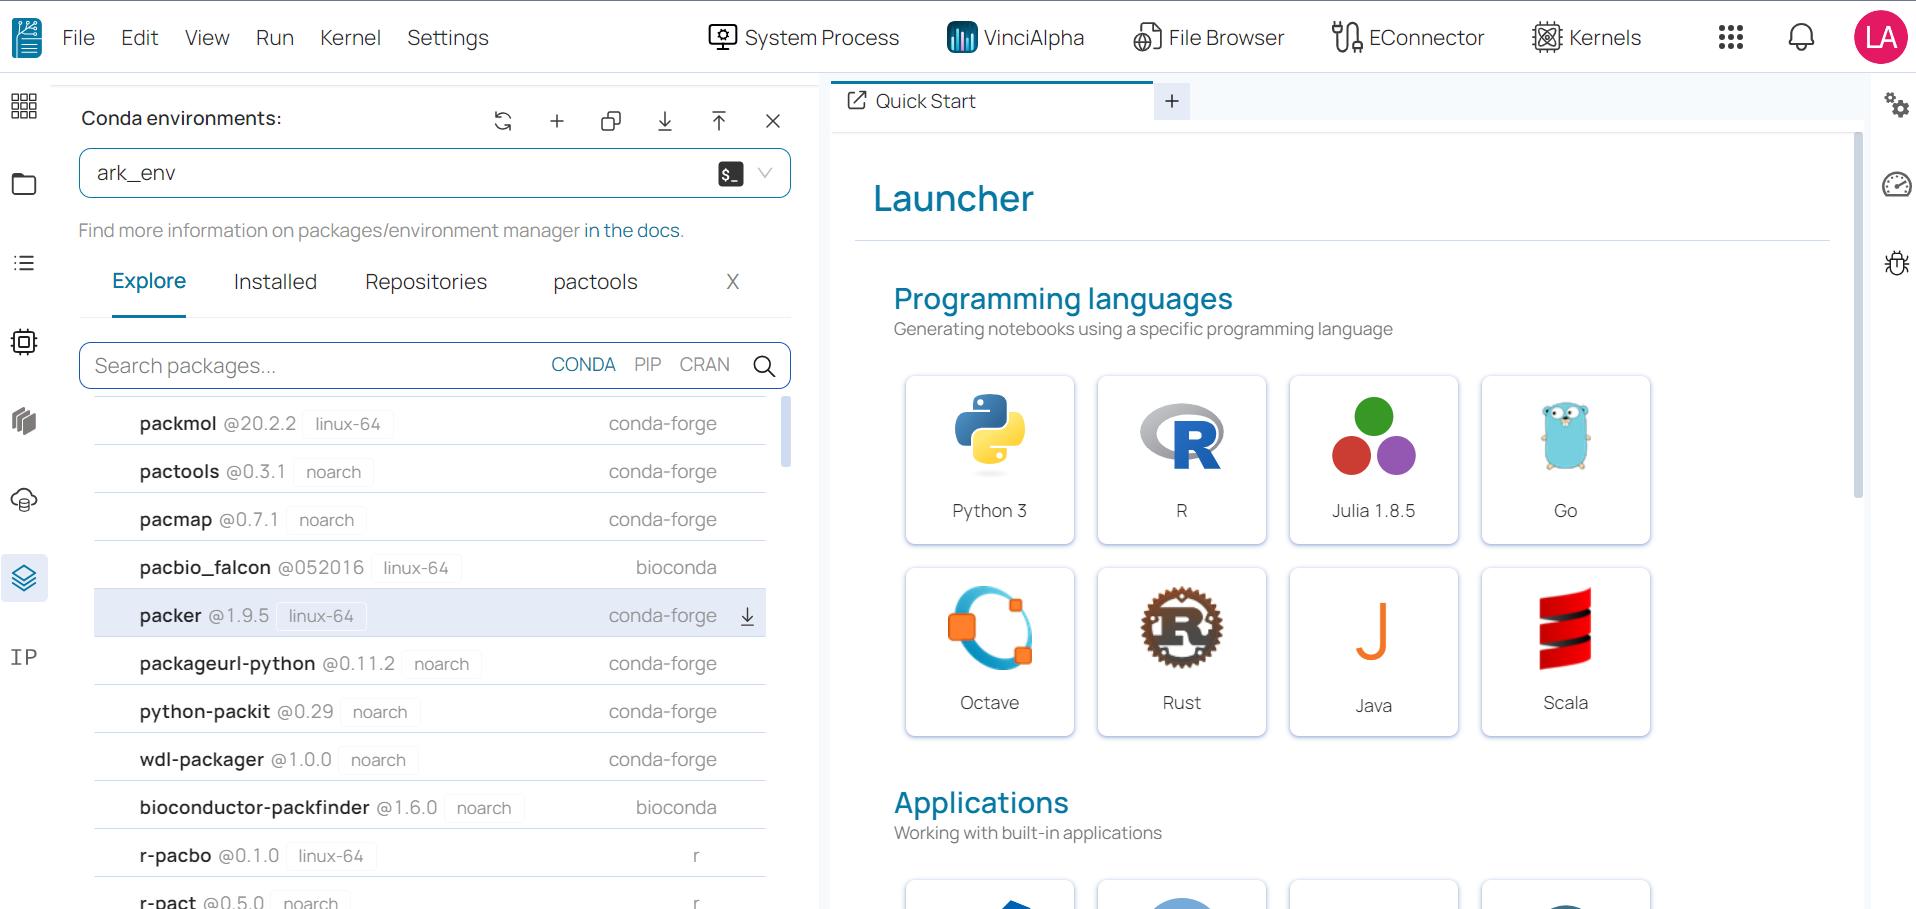Screen dimensions: 1916x909
Task: Open the File Browser from the left sidebar
Action: click(x=24, y=184)
